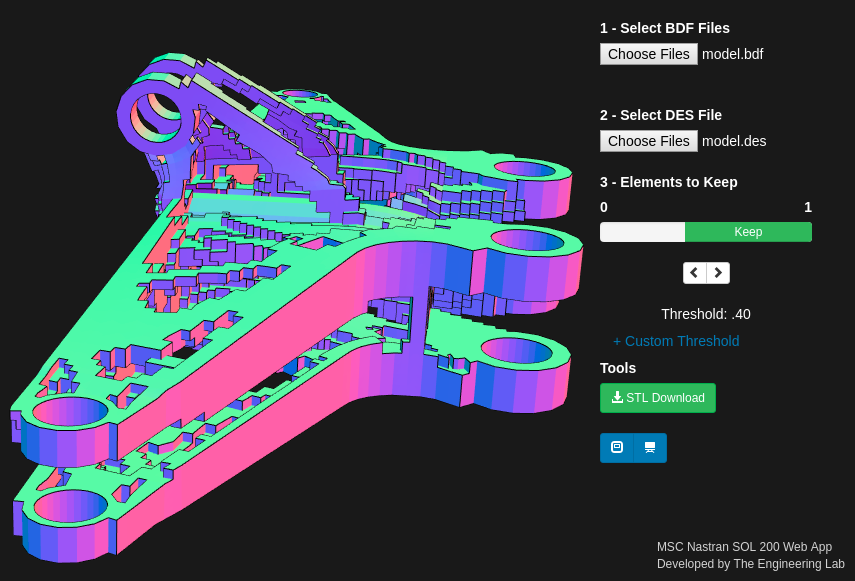Click the Threshold: .40 value text
855x581 pixels.
[x=706, y=314]
